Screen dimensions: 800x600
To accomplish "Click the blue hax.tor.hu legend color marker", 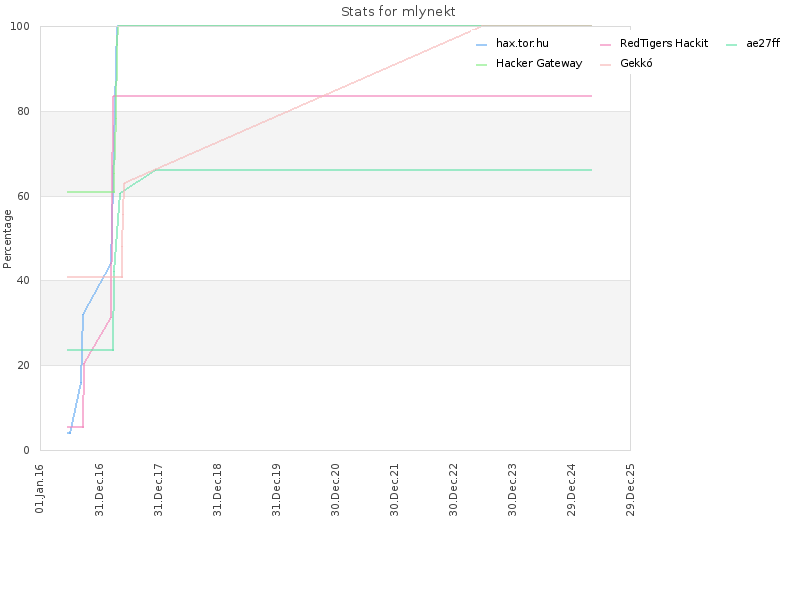I will [x=481, y=45].
